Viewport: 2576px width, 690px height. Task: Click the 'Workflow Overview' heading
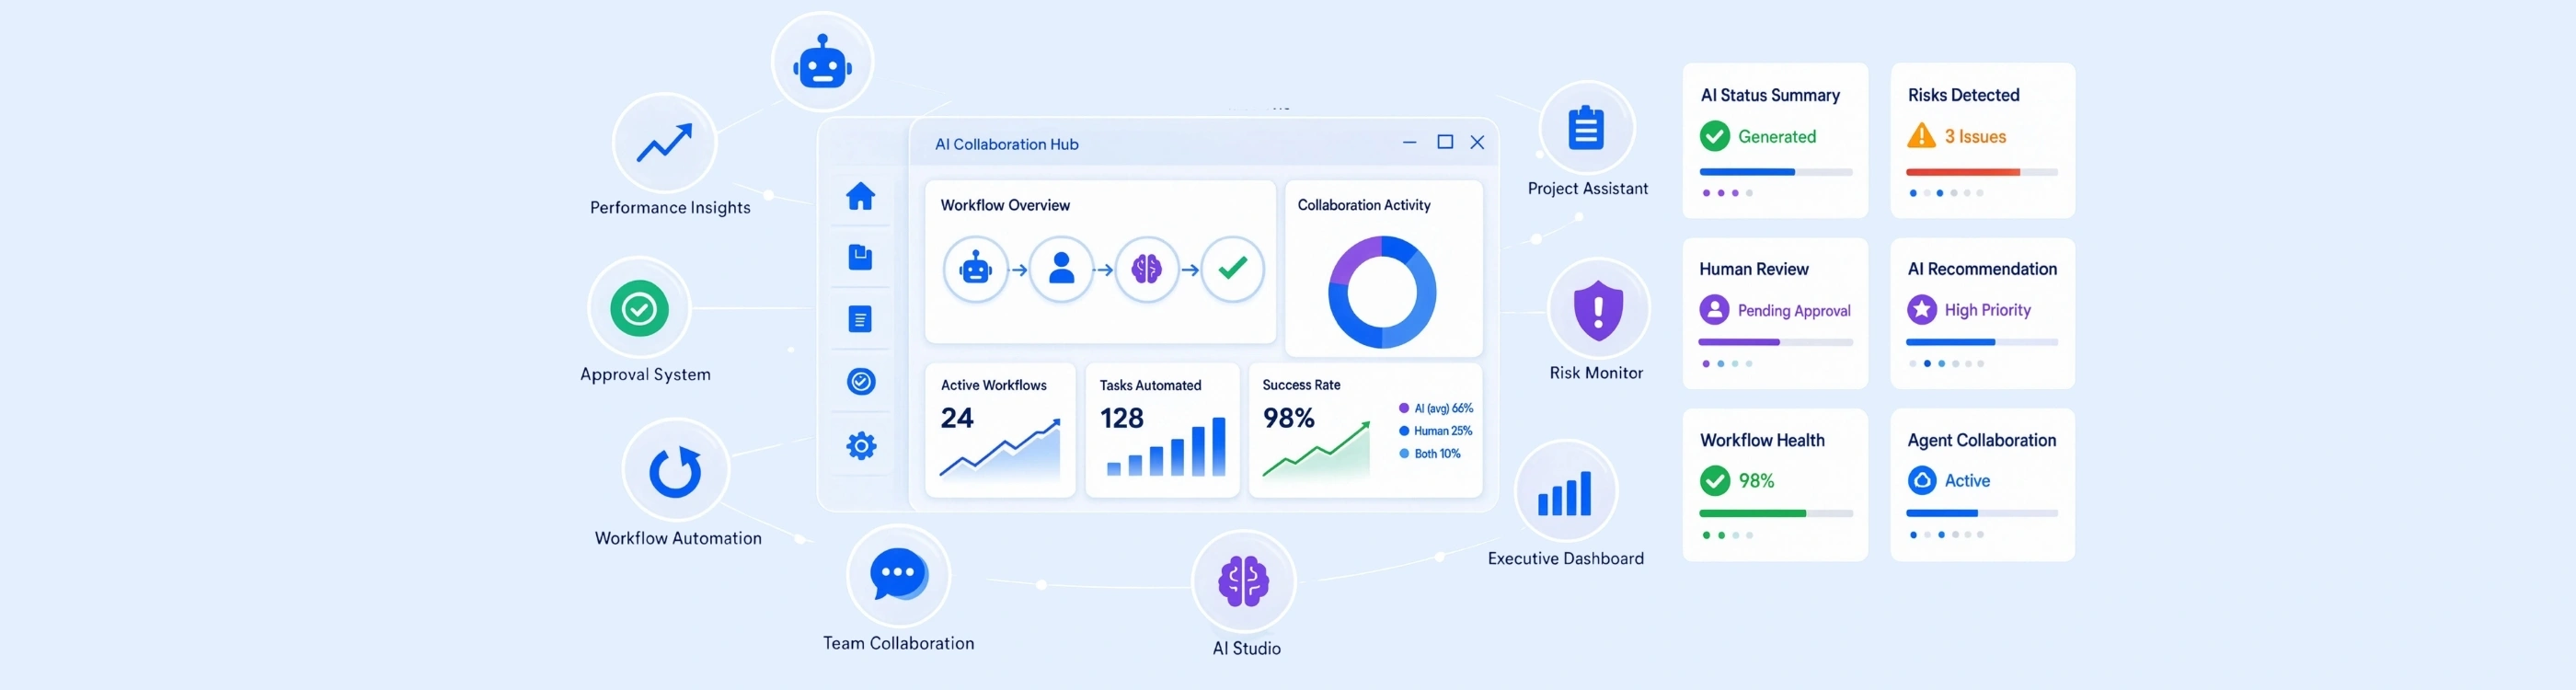(1005, 205)
